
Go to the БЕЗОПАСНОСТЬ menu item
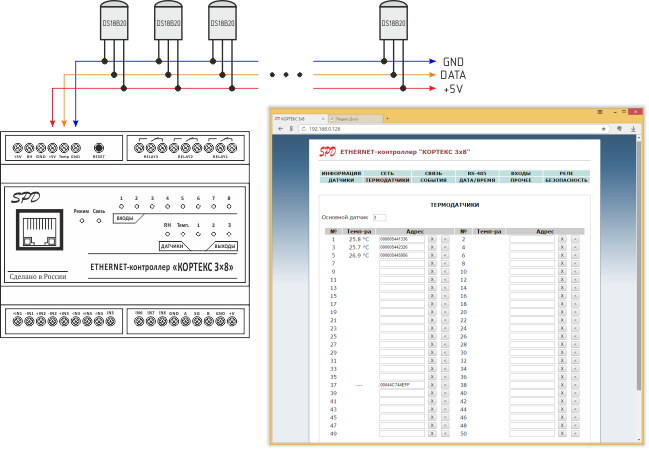[566, 180]
